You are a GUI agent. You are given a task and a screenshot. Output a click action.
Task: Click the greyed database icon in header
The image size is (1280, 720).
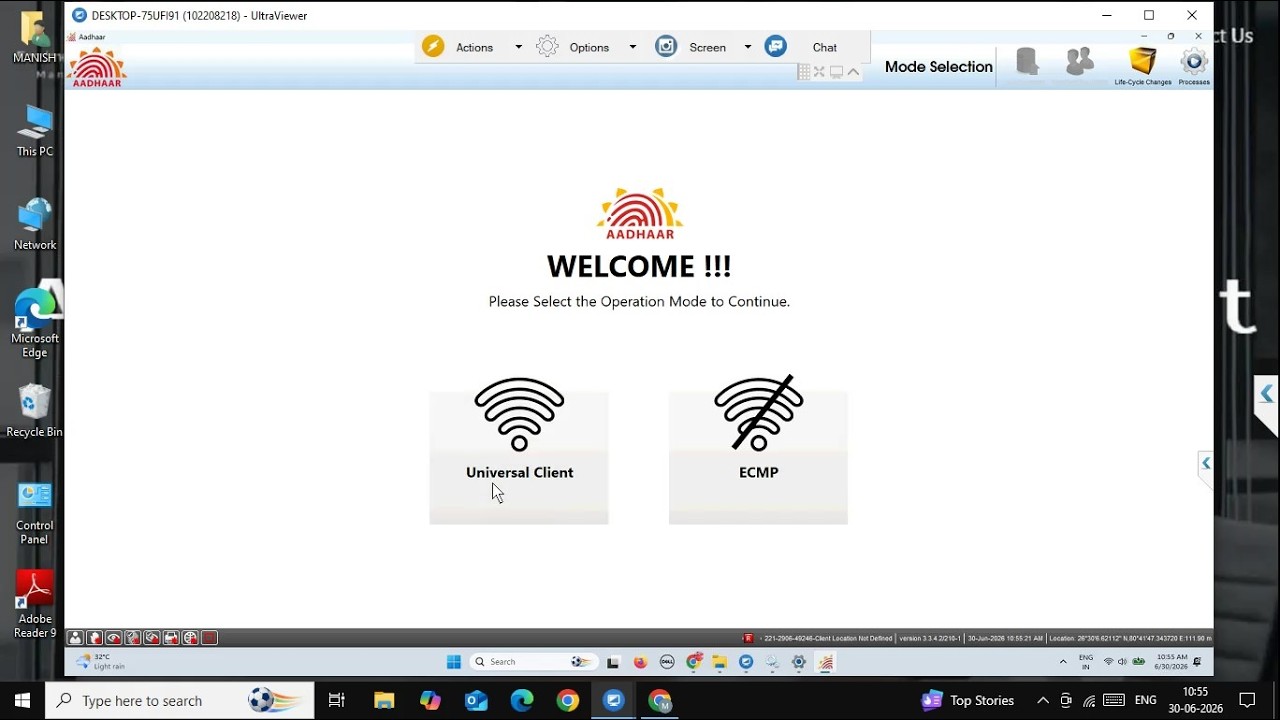point(1027,62)
